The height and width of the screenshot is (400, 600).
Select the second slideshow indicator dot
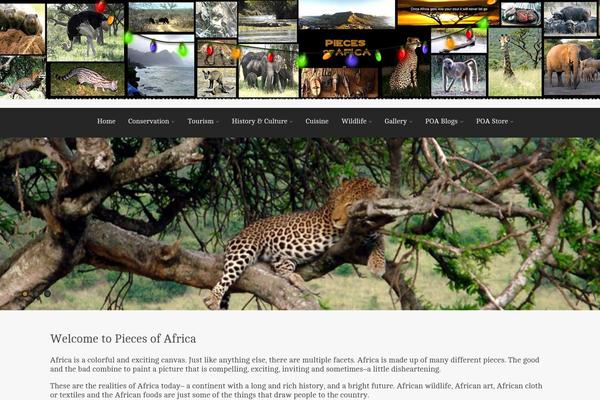pyautogui.click(x=36, y=294)
